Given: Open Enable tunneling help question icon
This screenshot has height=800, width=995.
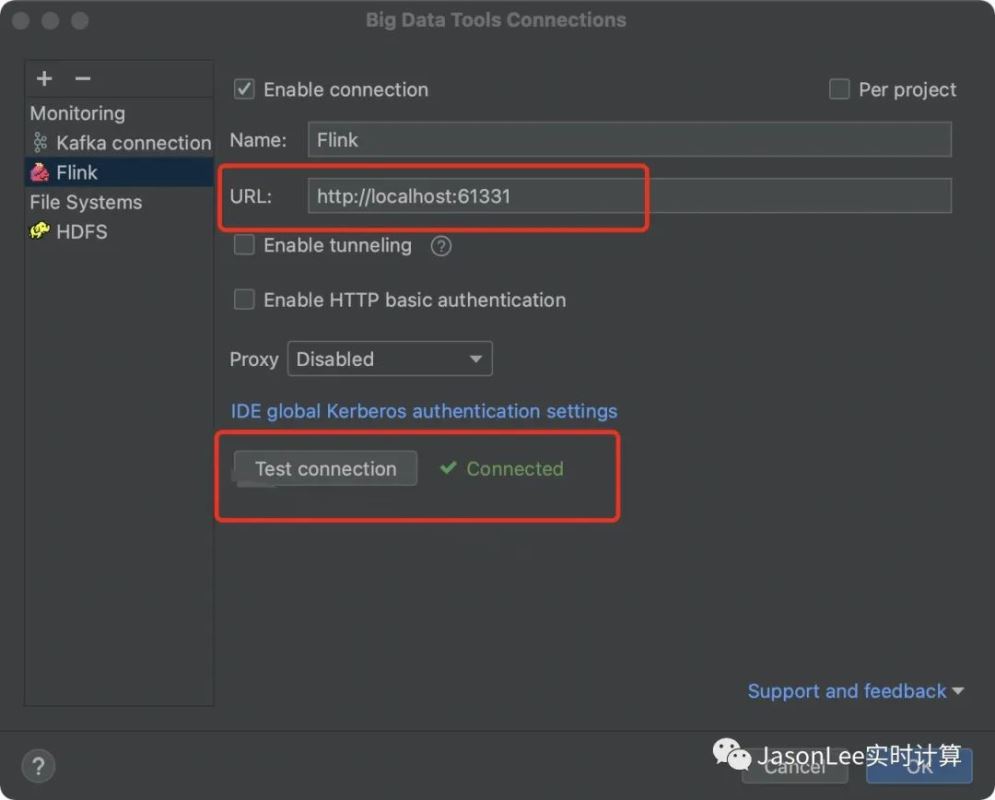Looking at the screenshot, I should click(x=441, y=246).
